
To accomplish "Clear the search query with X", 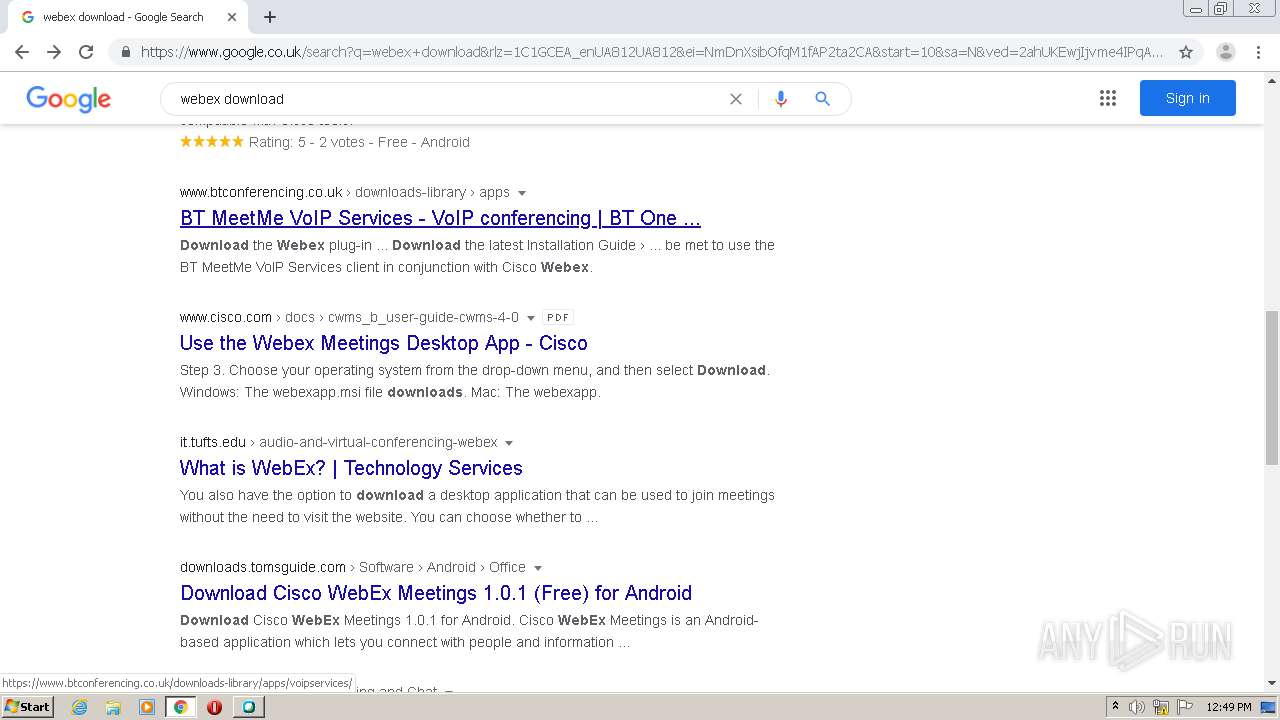I will [736, 99].
